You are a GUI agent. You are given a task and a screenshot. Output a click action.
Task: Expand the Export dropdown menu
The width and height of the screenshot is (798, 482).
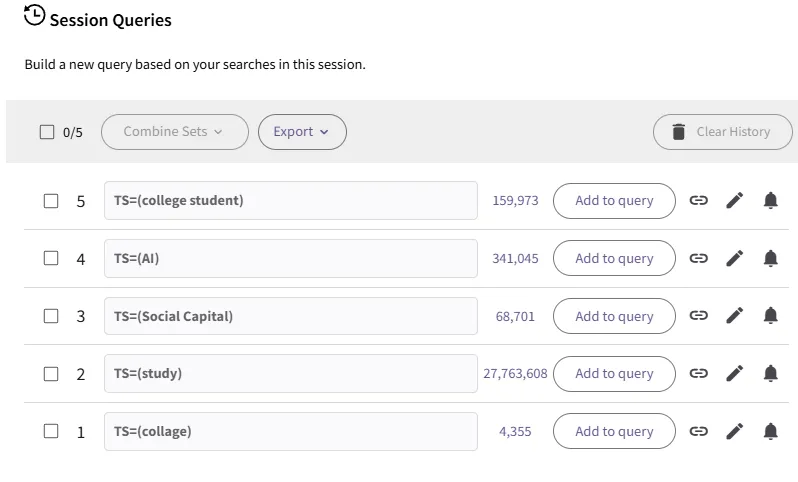coord(302,132)
